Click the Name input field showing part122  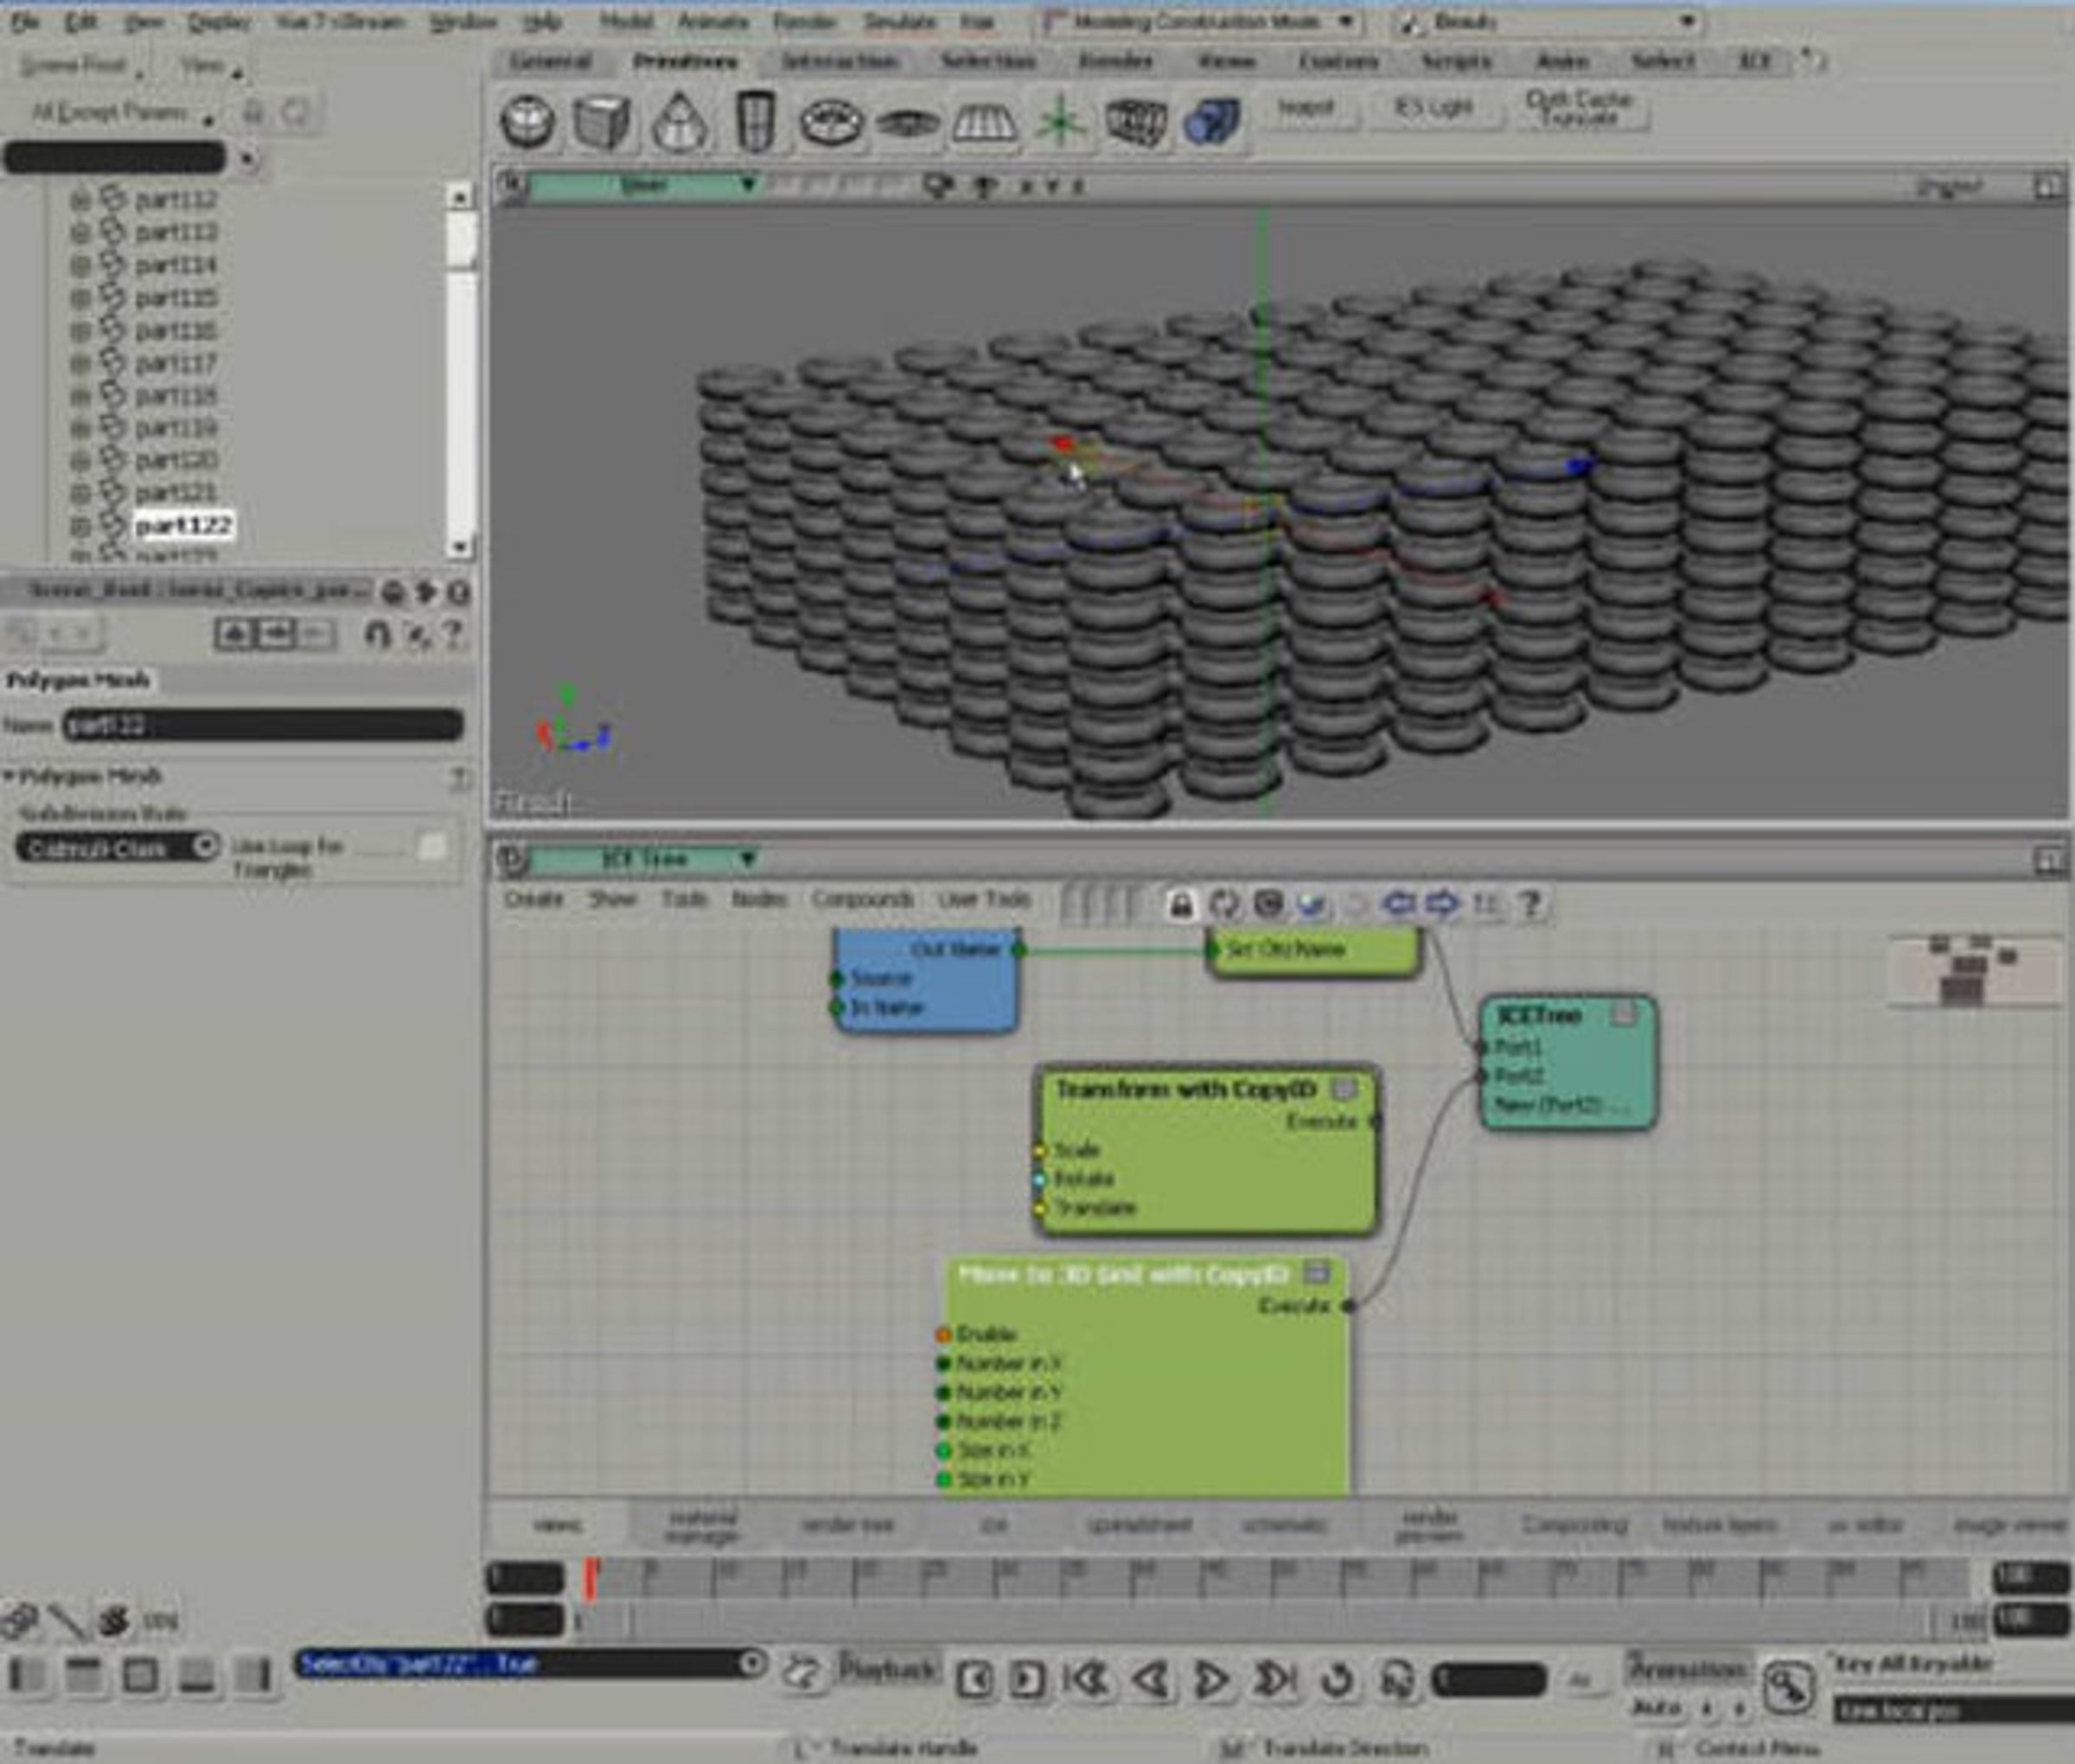click(264, 725)
